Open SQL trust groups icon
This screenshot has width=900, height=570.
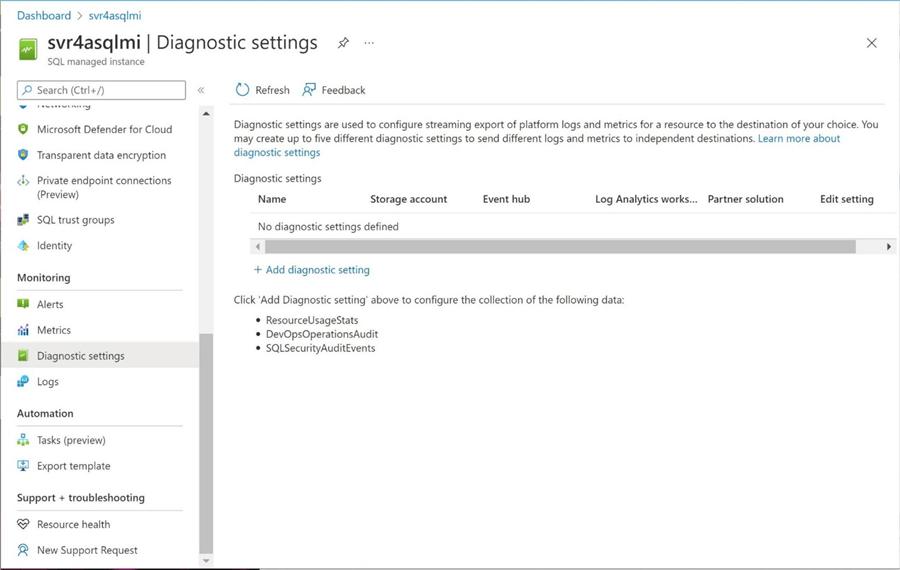click(23, 220)
